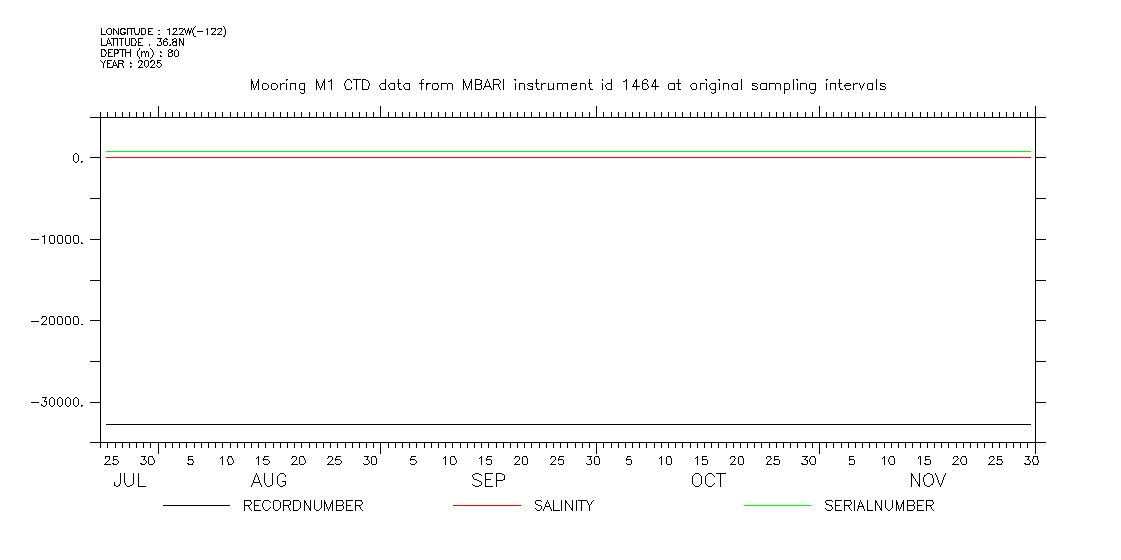Select the AUG month label
This screenshot has height=560, width=1121.
(x=268, y=481)
